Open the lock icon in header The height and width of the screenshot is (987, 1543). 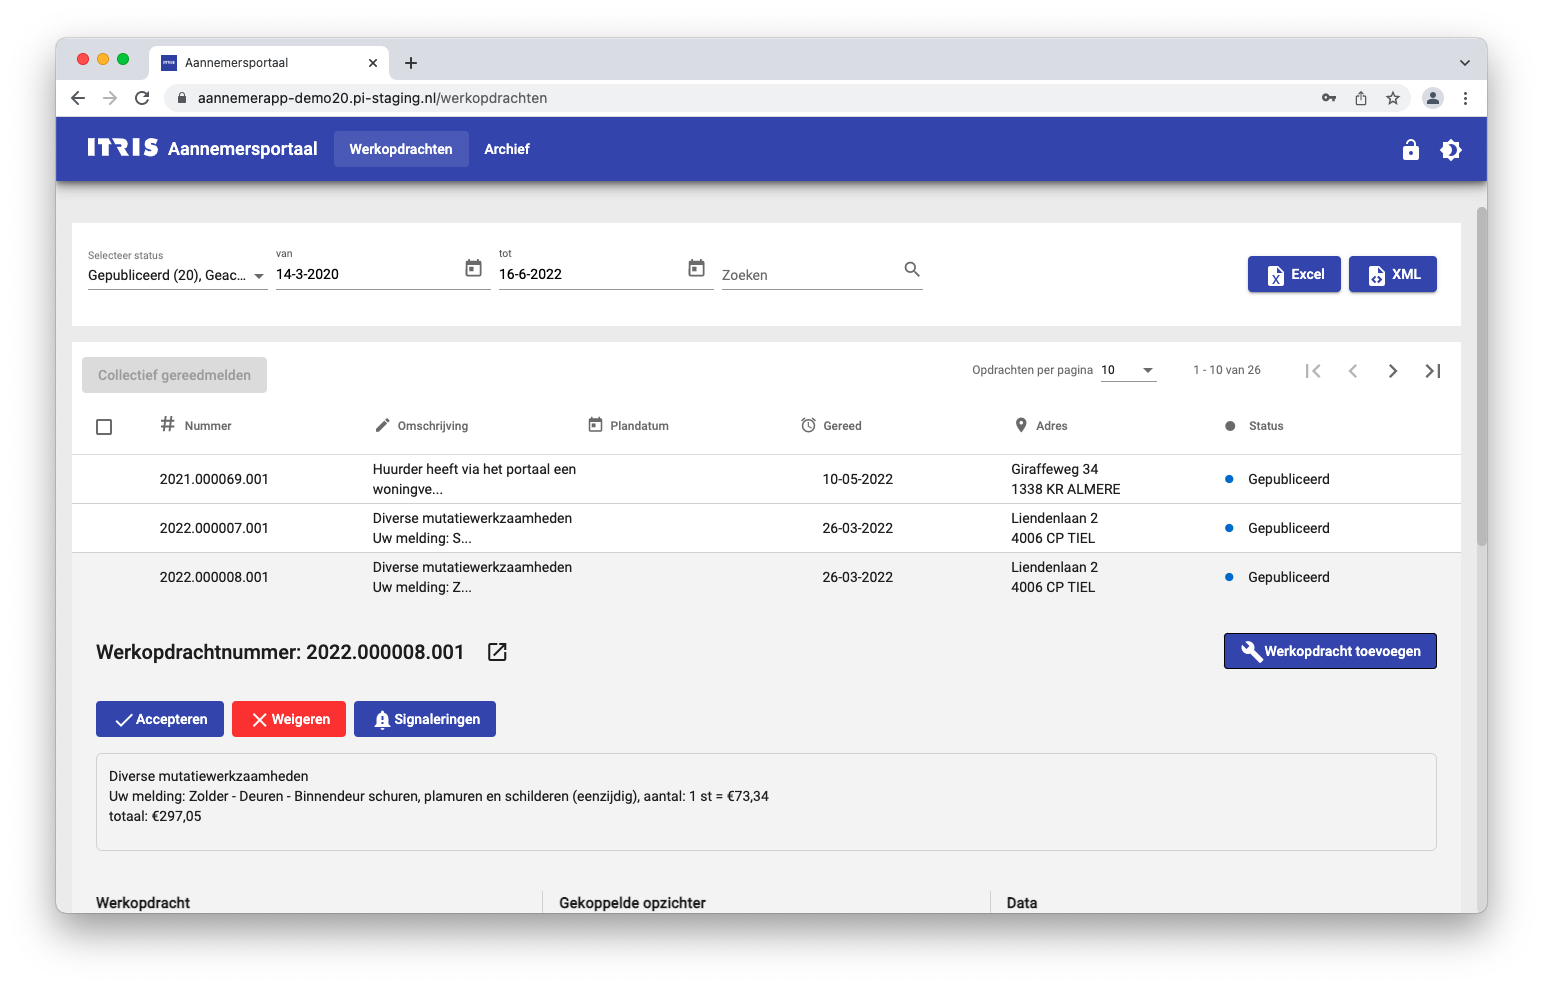[1411, 150]
